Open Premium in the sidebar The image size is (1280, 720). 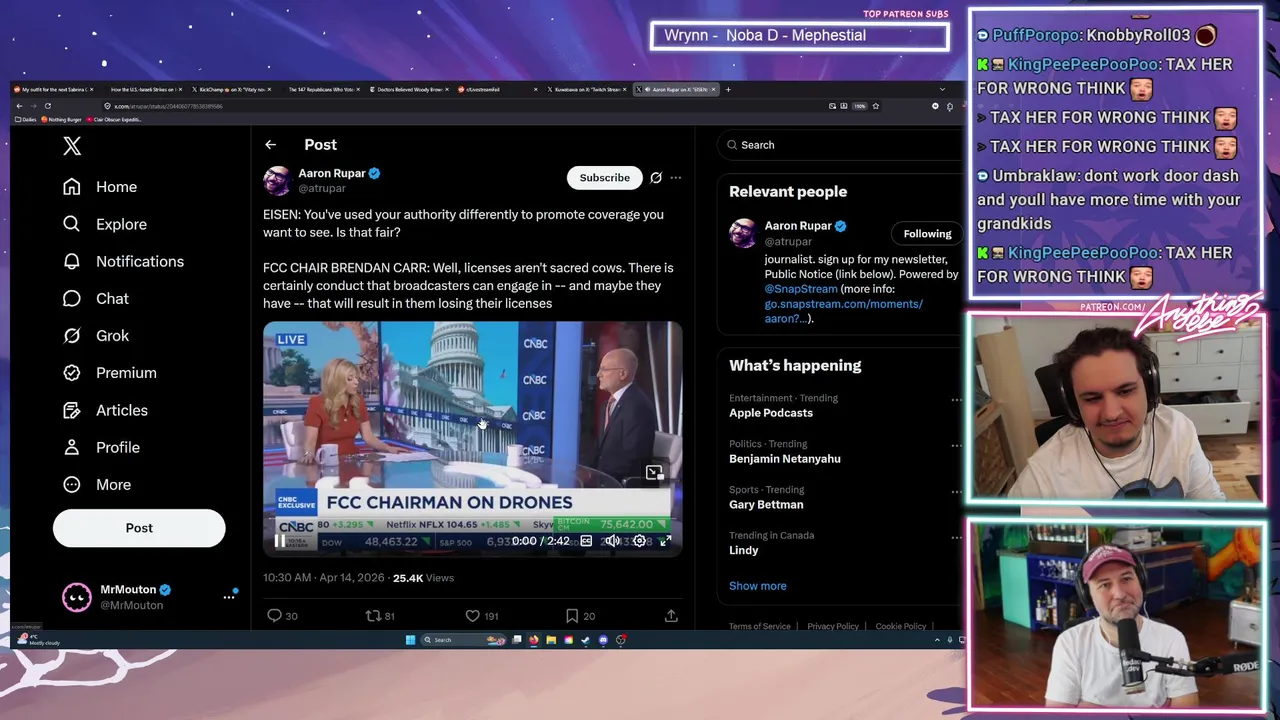coord(110,372)
